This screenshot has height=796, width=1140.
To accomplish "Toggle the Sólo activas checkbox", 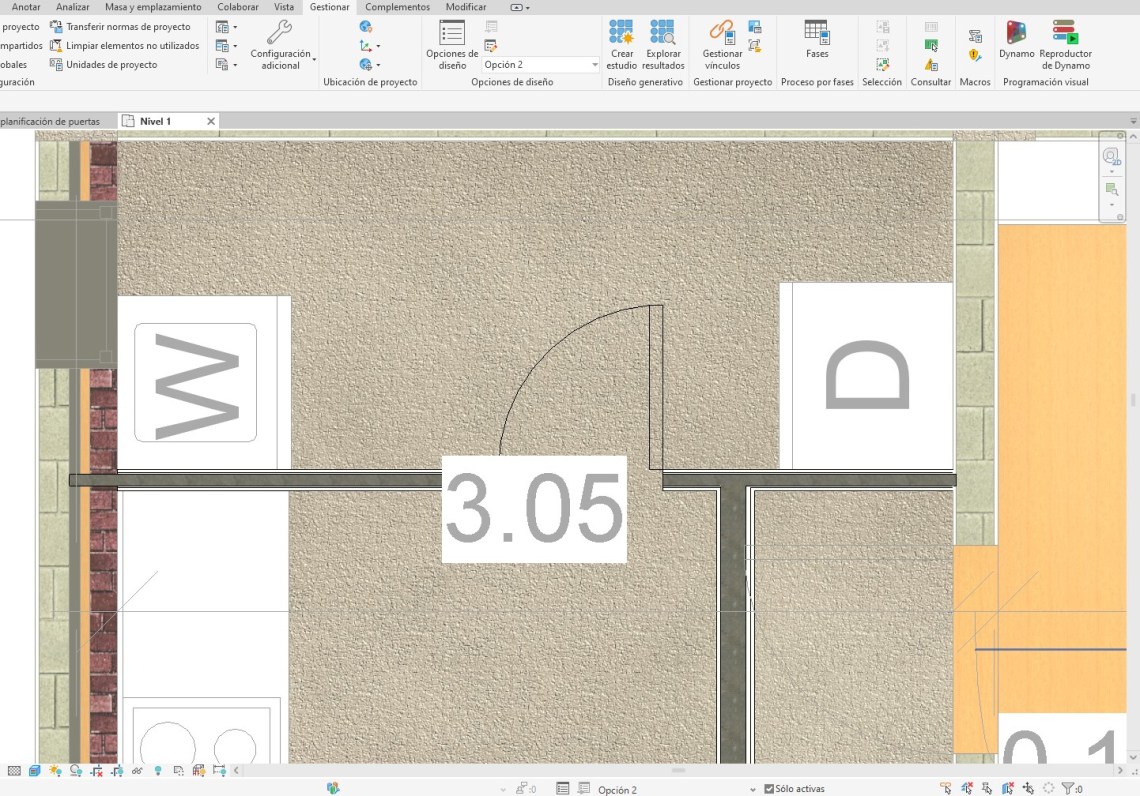I will (769, 789).
